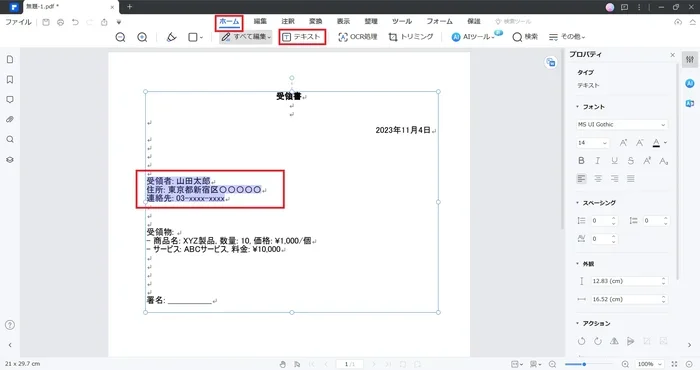Switch to the 表示 tab
Screen dimensions: 700x370
coord(343,21)
